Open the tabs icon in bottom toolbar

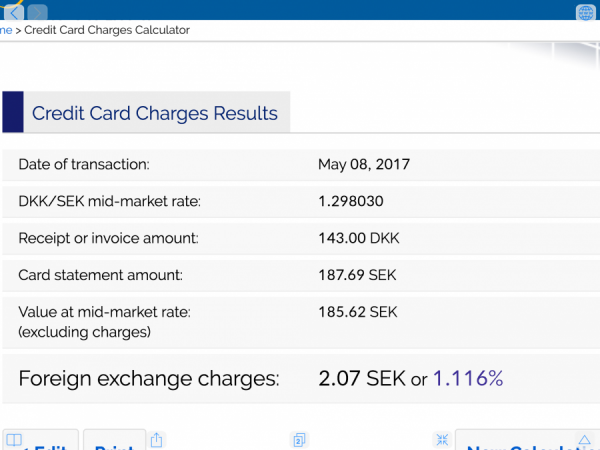click(298, 439)
